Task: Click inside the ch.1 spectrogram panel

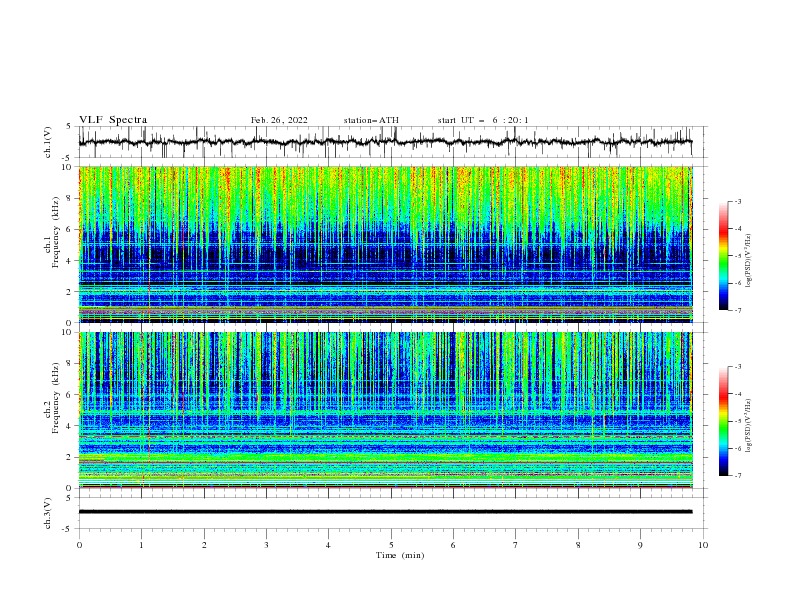Action: coord(385,244)
